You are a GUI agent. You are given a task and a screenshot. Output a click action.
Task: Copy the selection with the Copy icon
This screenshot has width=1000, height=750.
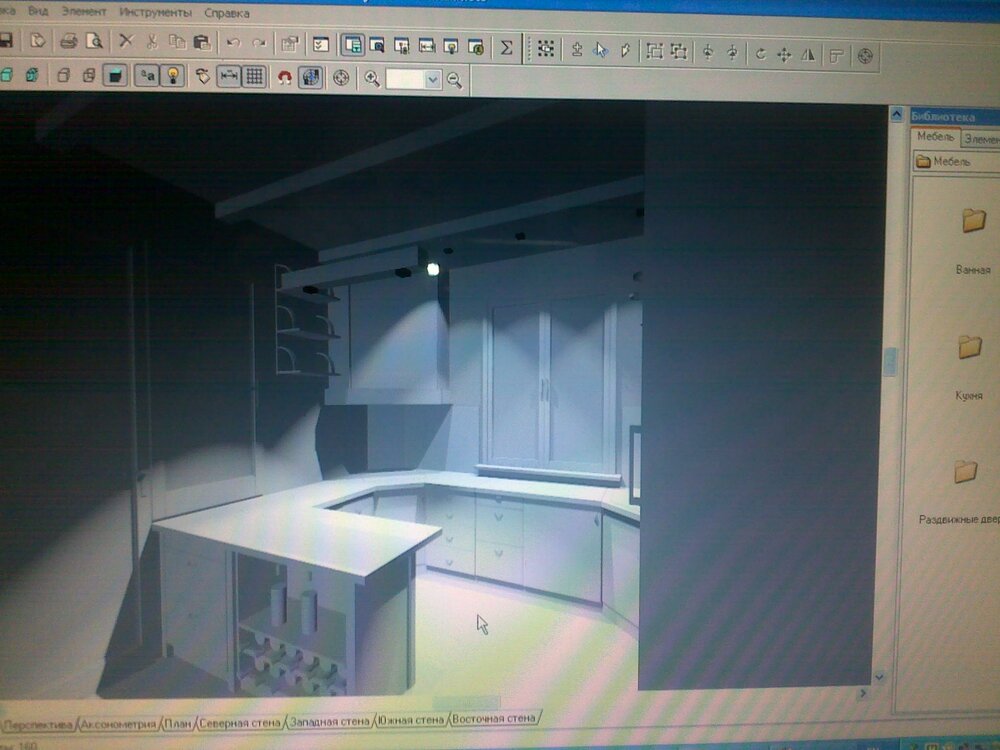click(x=177, y=42)
